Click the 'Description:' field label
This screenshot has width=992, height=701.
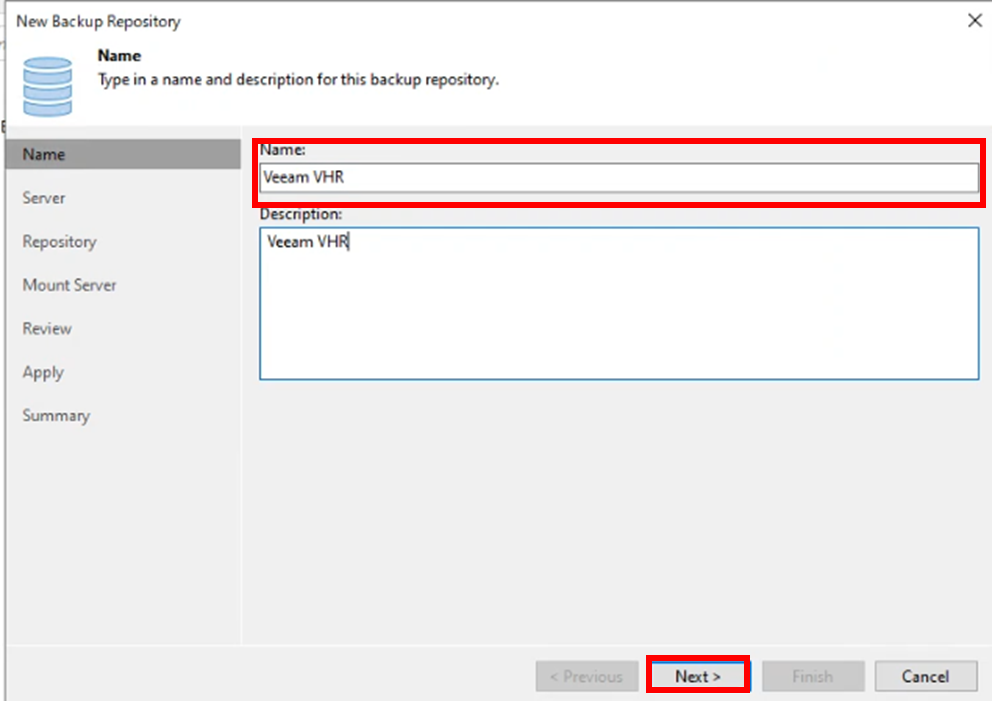tap(301, 214)
